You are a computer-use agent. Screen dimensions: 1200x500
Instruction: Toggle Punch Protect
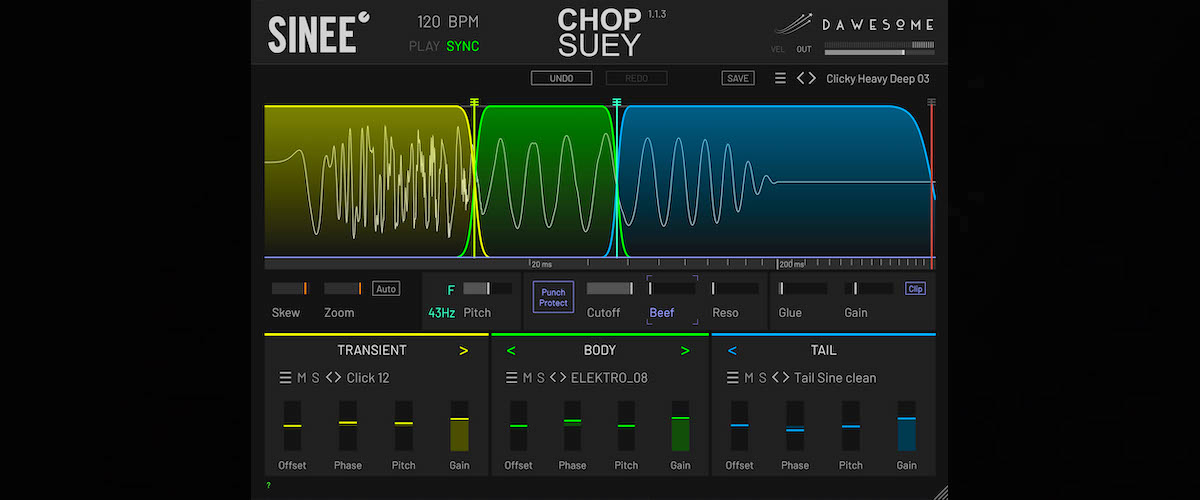553,297
